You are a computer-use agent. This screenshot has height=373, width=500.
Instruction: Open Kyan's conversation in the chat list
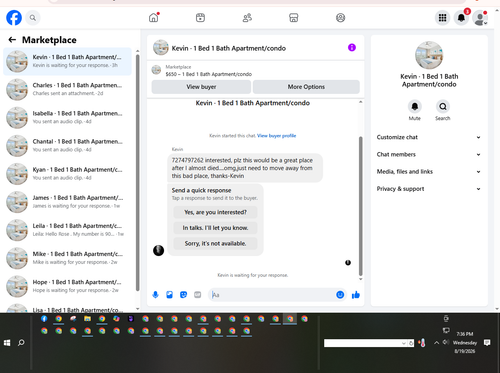(68, 174)
